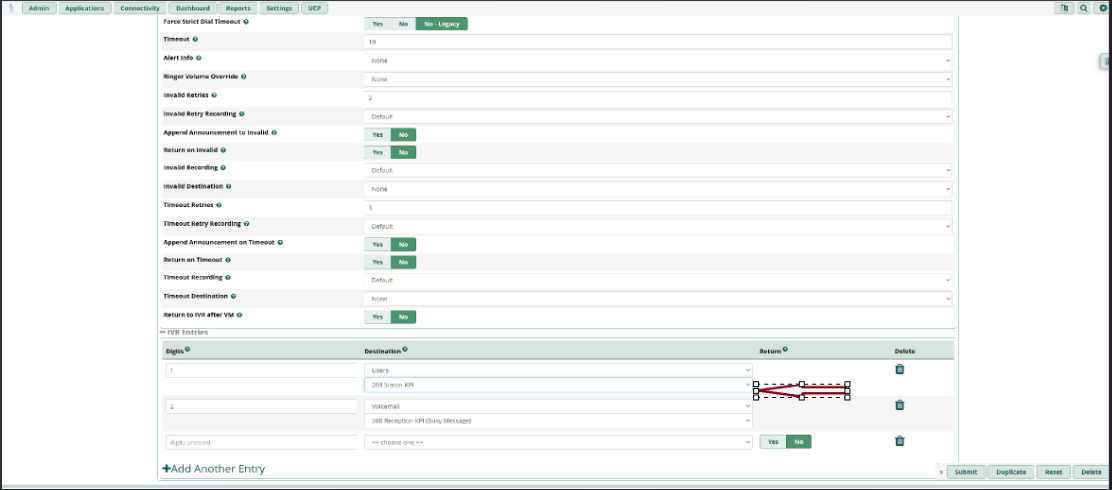Open the Invalid Destination dropdown
The image size is (1112, 490).
[658, 189]
